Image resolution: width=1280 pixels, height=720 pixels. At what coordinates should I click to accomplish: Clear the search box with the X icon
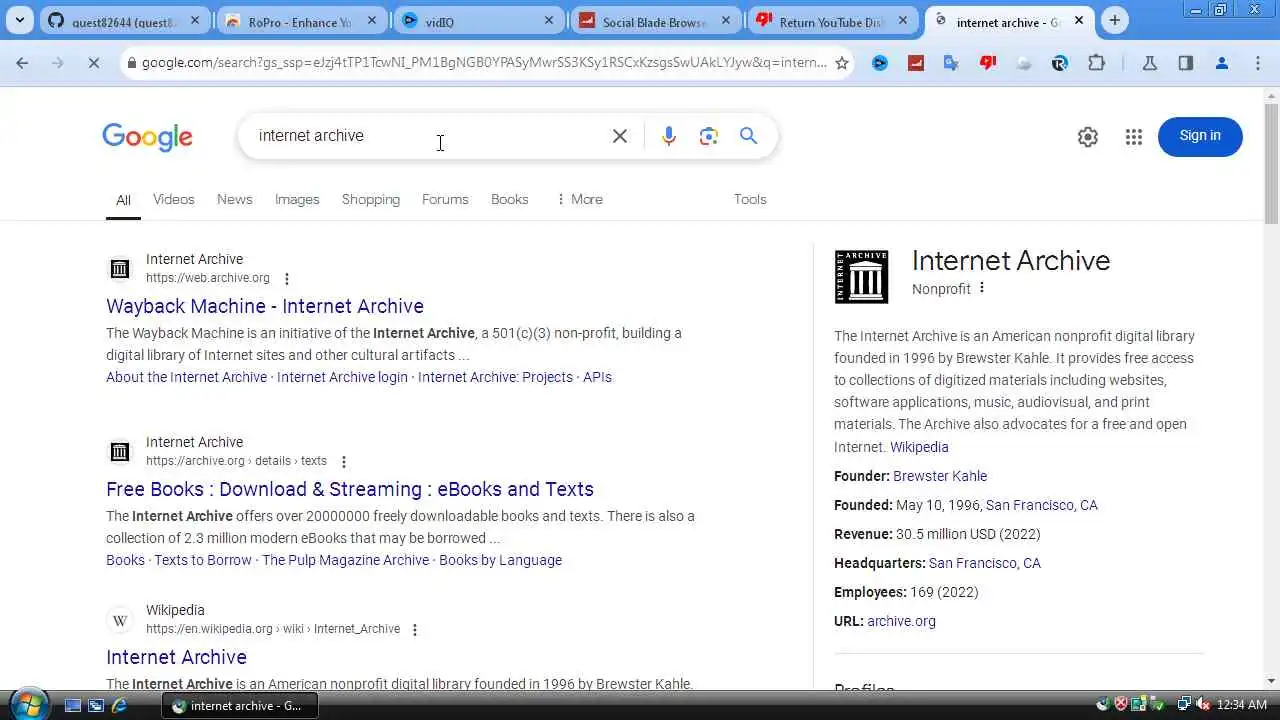pos(620,136)
